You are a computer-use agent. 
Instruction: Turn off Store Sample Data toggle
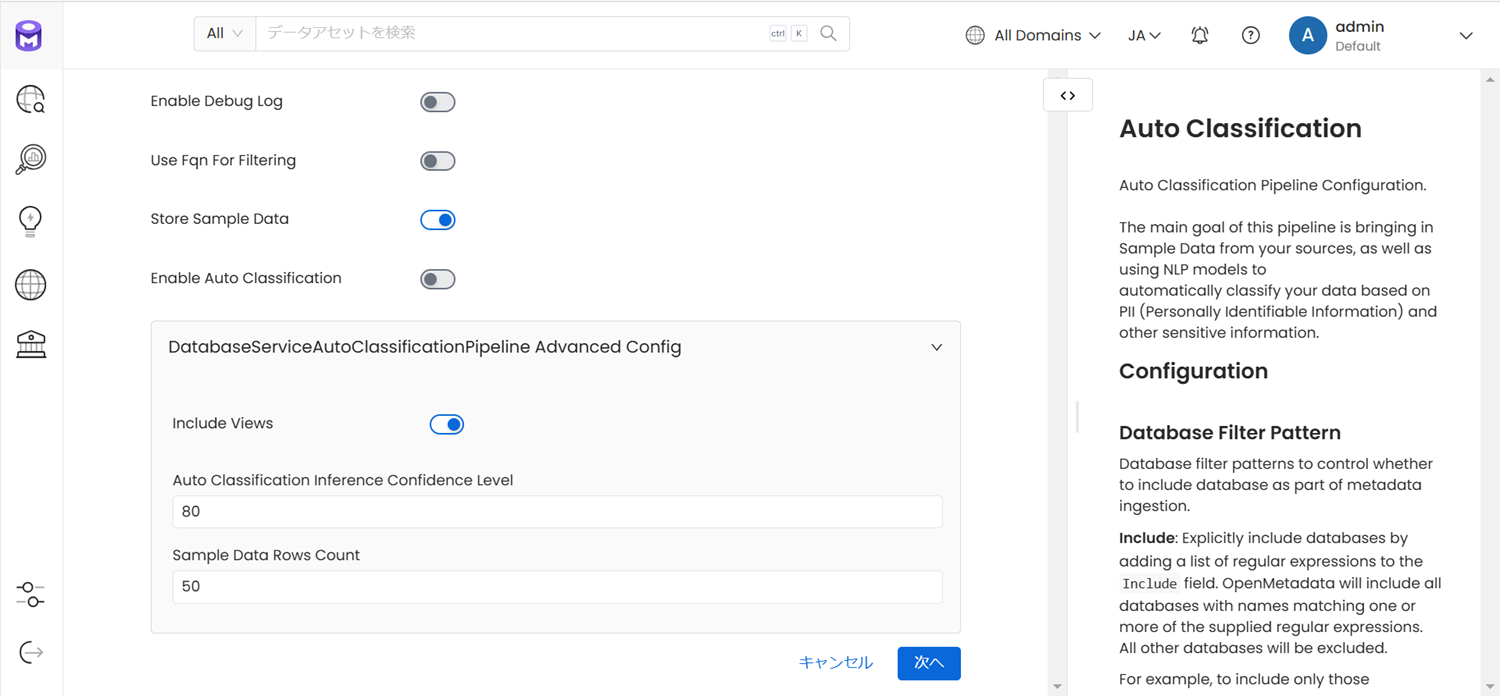(437, 220)
